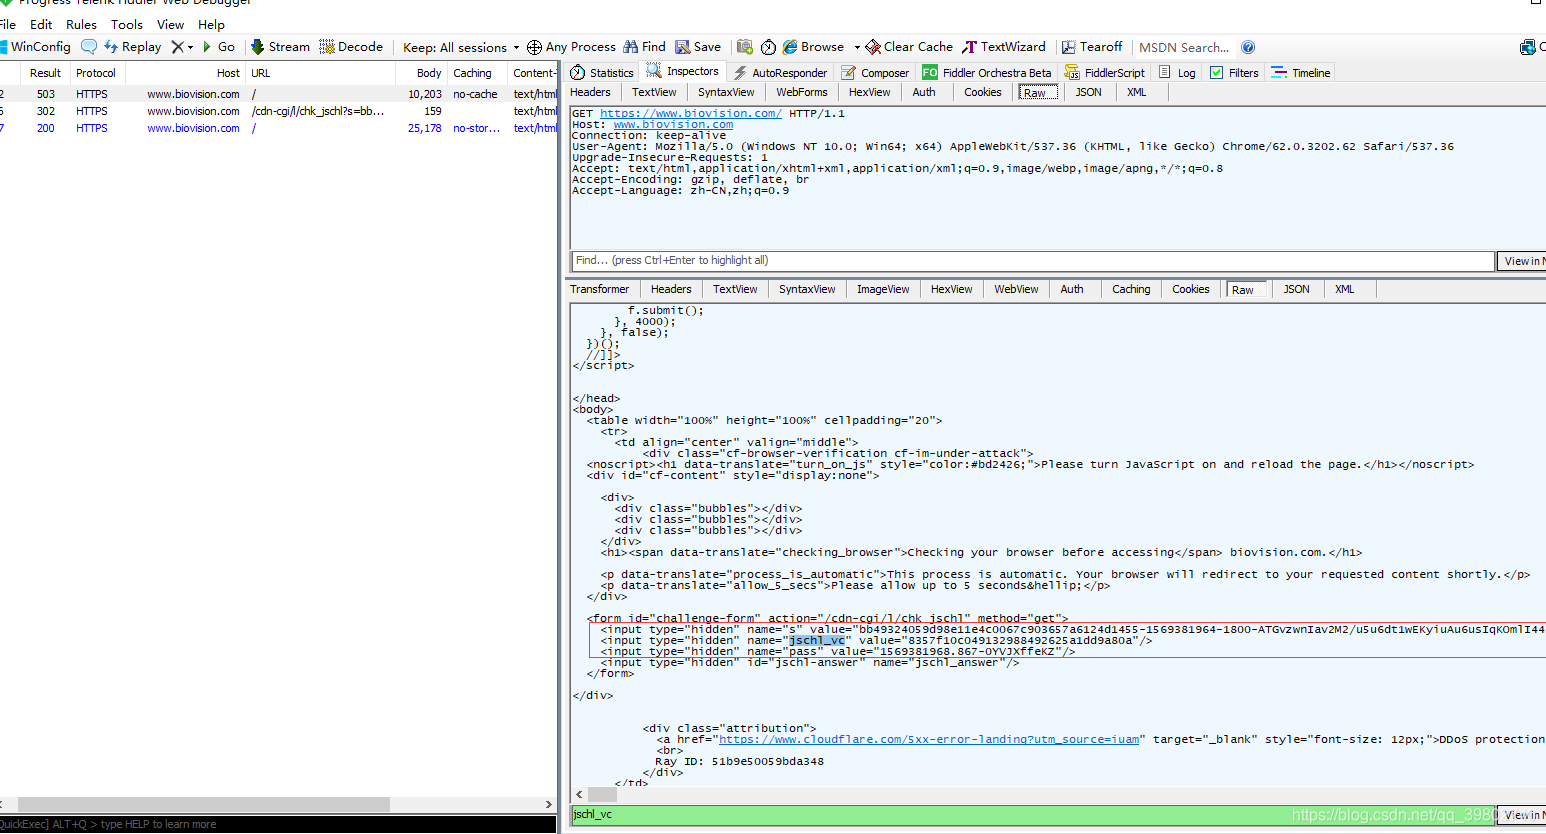This screenshot has height=834, width=1546.
Task: Open the Edit menu
Action: point(41,24)
